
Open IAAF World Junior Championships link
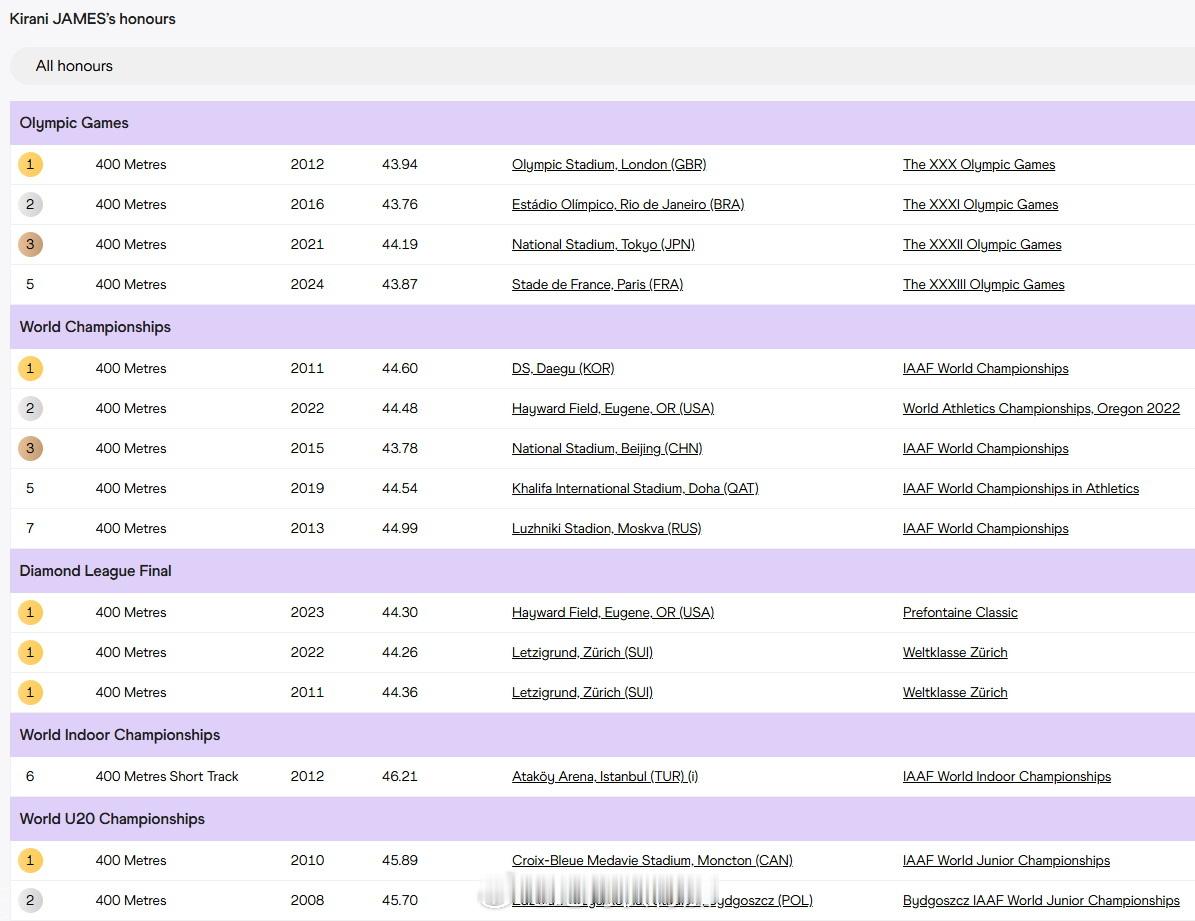point(1006,860)
